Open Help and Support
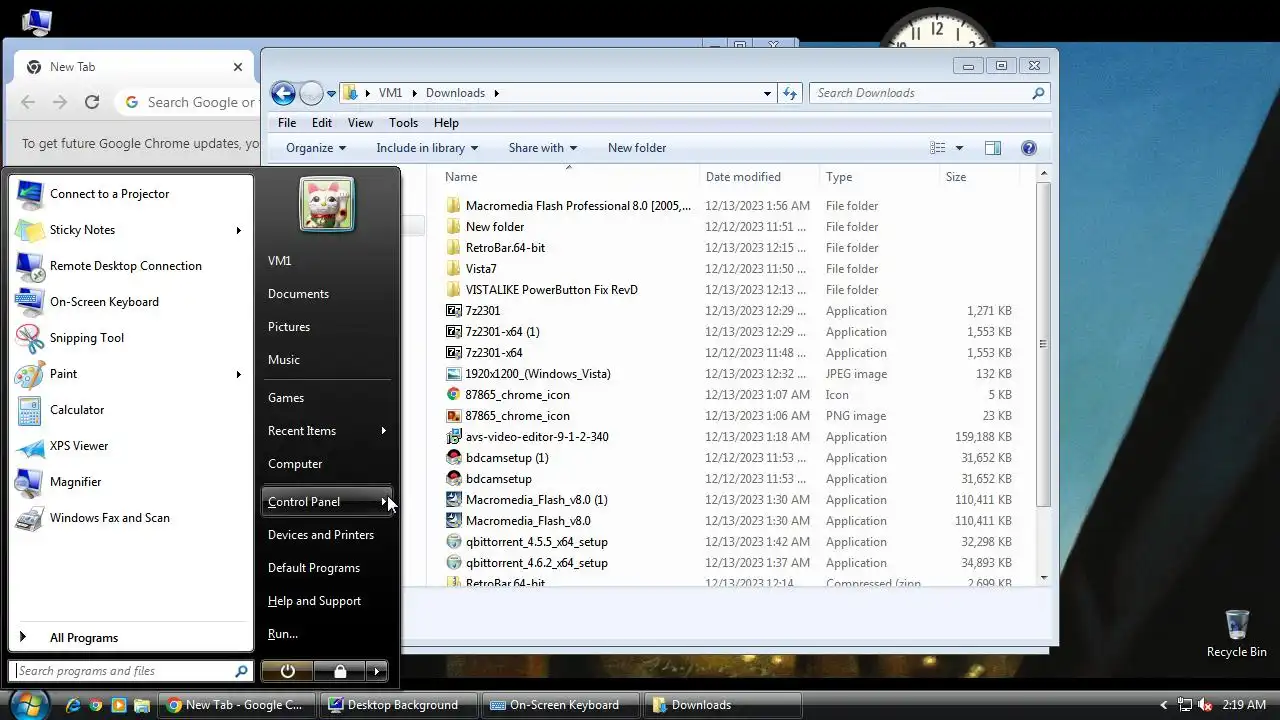Image resolution: width=1280 pixels, height=720 pixels. (x=314, y=601)
